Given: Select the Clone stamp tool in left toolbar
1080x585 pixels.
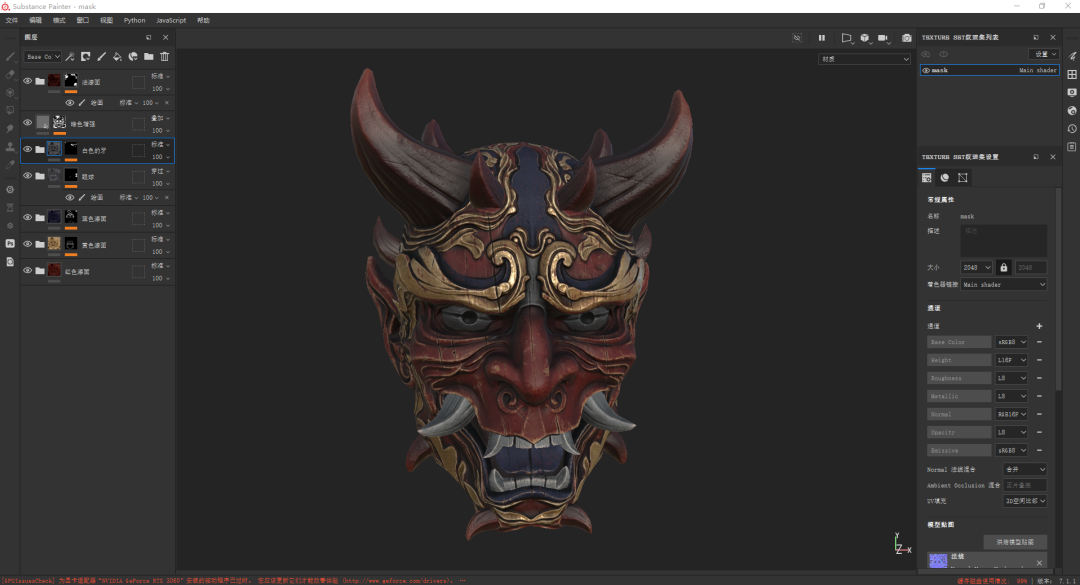Looking at the screenshot, I should click(x=10, y=146).
